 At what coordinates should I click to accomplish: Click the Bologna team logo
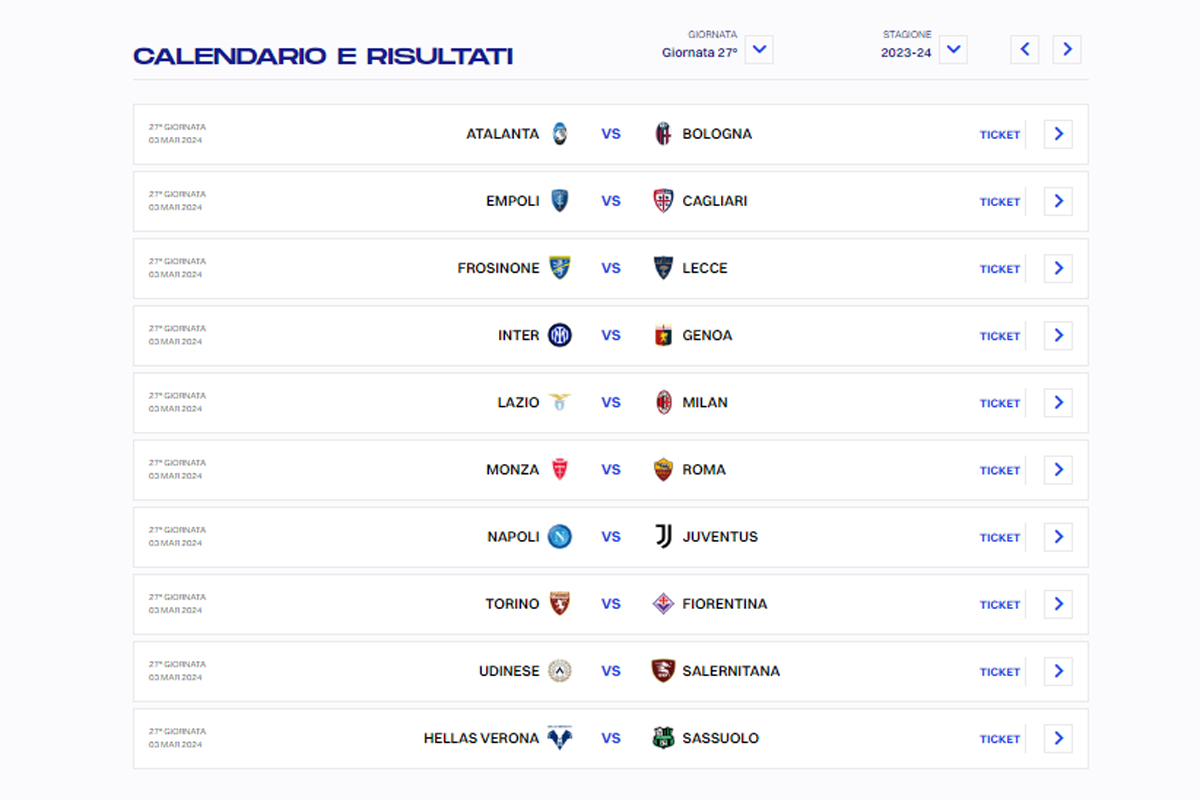pyautogui.click(x=663, y=134)
